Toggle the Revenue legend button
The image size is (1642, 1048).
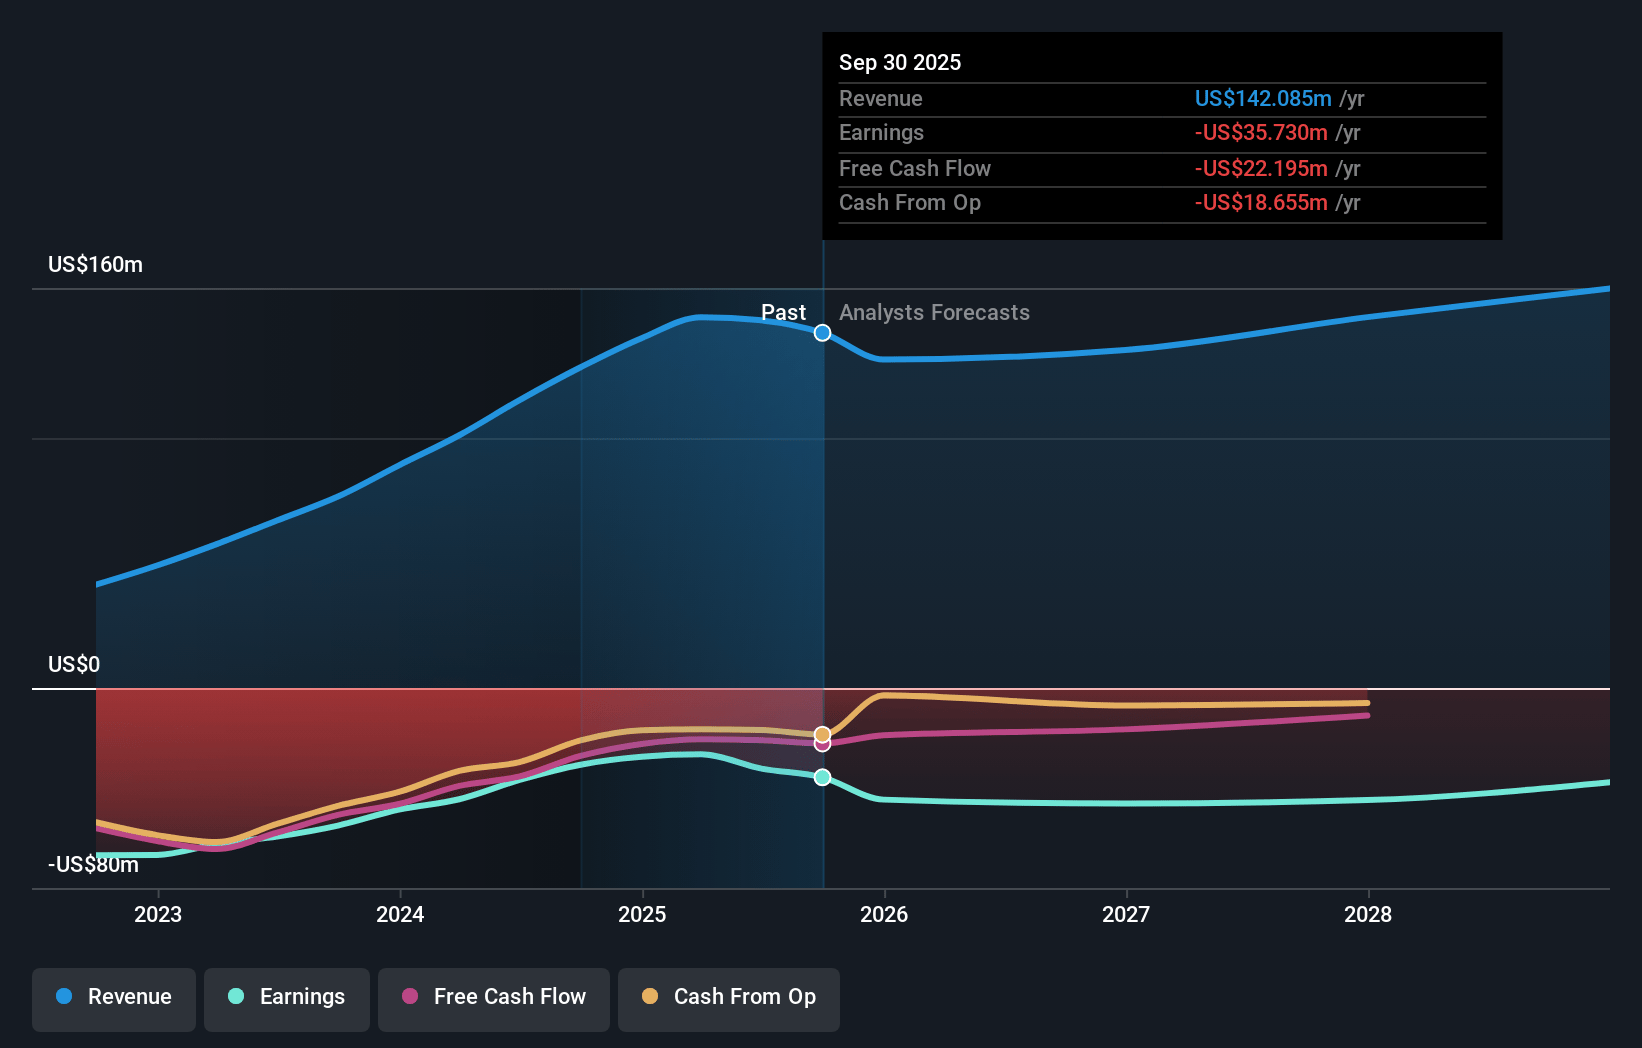click(114, 998)
